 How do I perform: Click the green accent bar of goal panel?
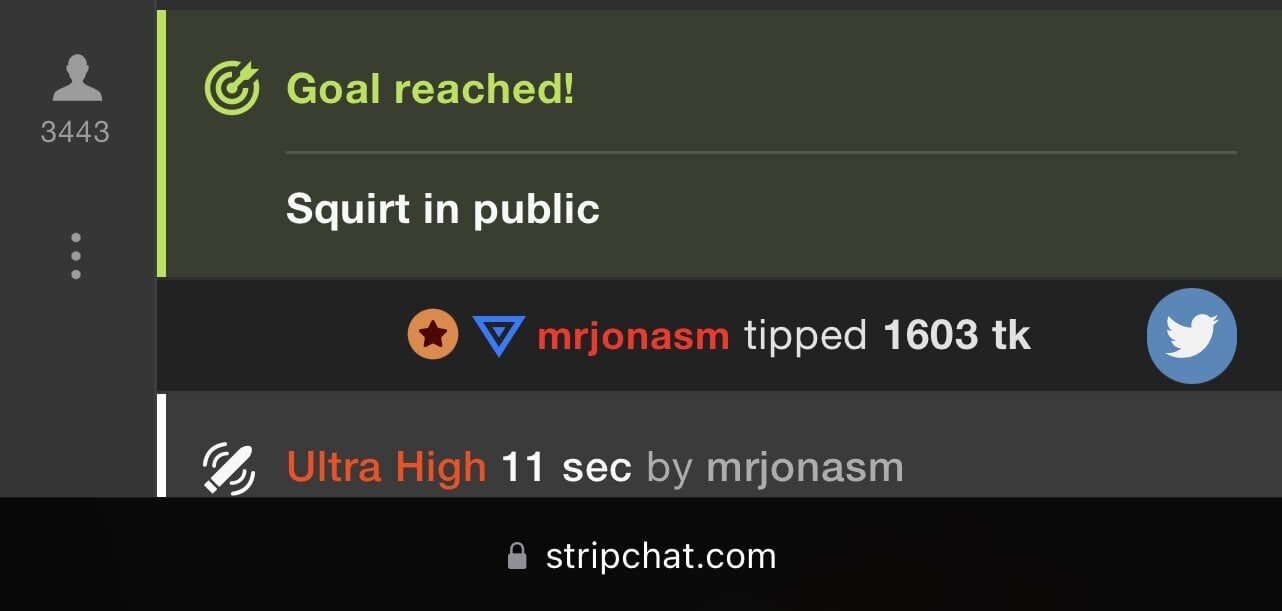[161, 143]
